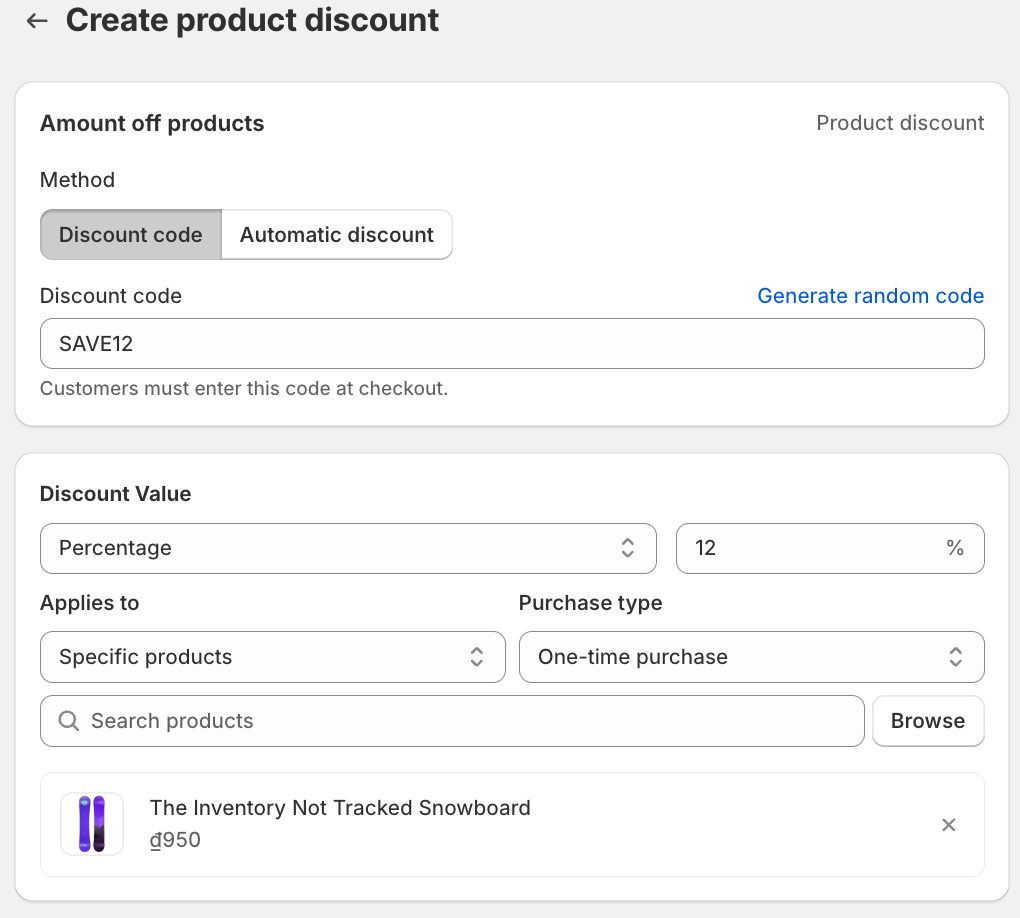The image size is (1020, 918).
Task: Click The Inventory Not Tracked Snowboard name
Action: tap(340, 808)
